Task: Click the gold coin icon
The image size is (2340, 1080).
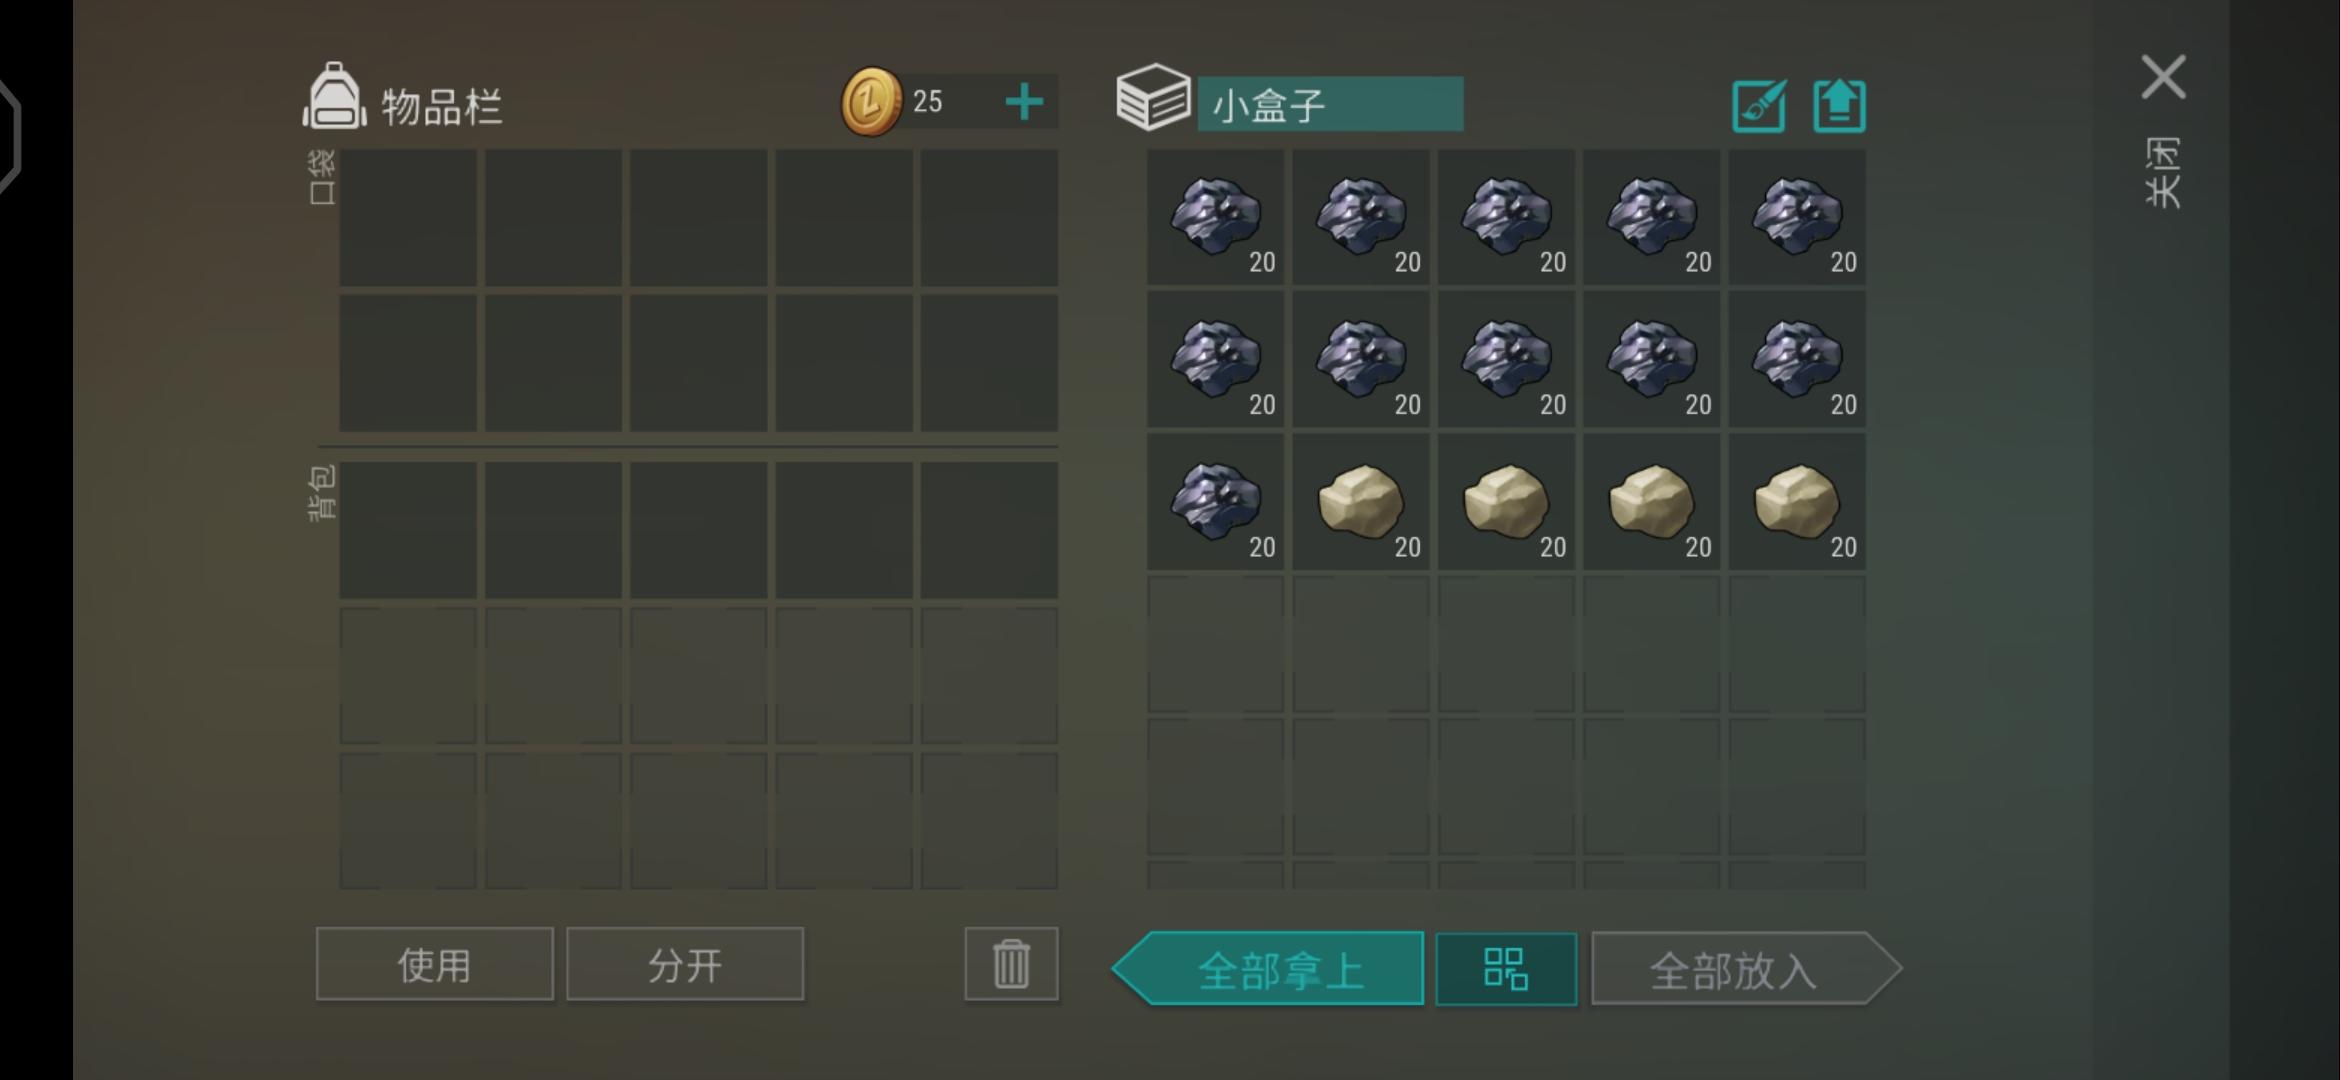Action: pyautogui.click(x=871, y=102)
